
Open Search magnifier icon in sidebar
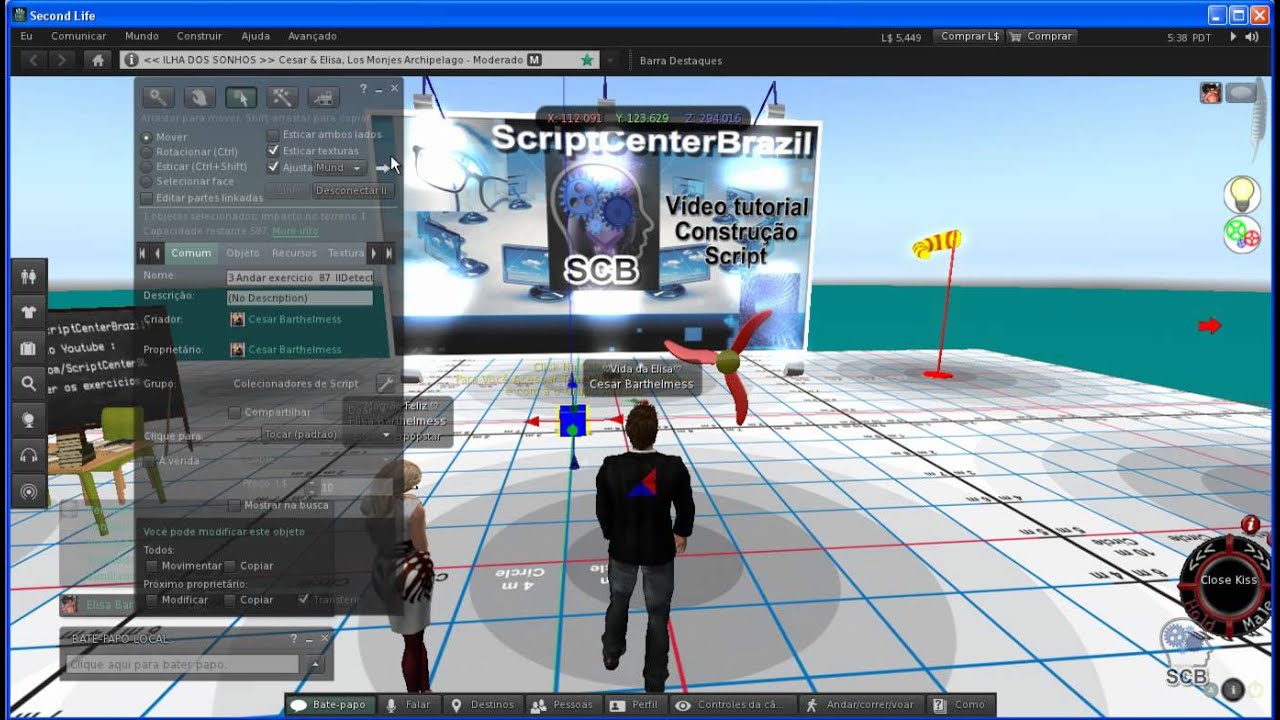click(x=28, y=384)
